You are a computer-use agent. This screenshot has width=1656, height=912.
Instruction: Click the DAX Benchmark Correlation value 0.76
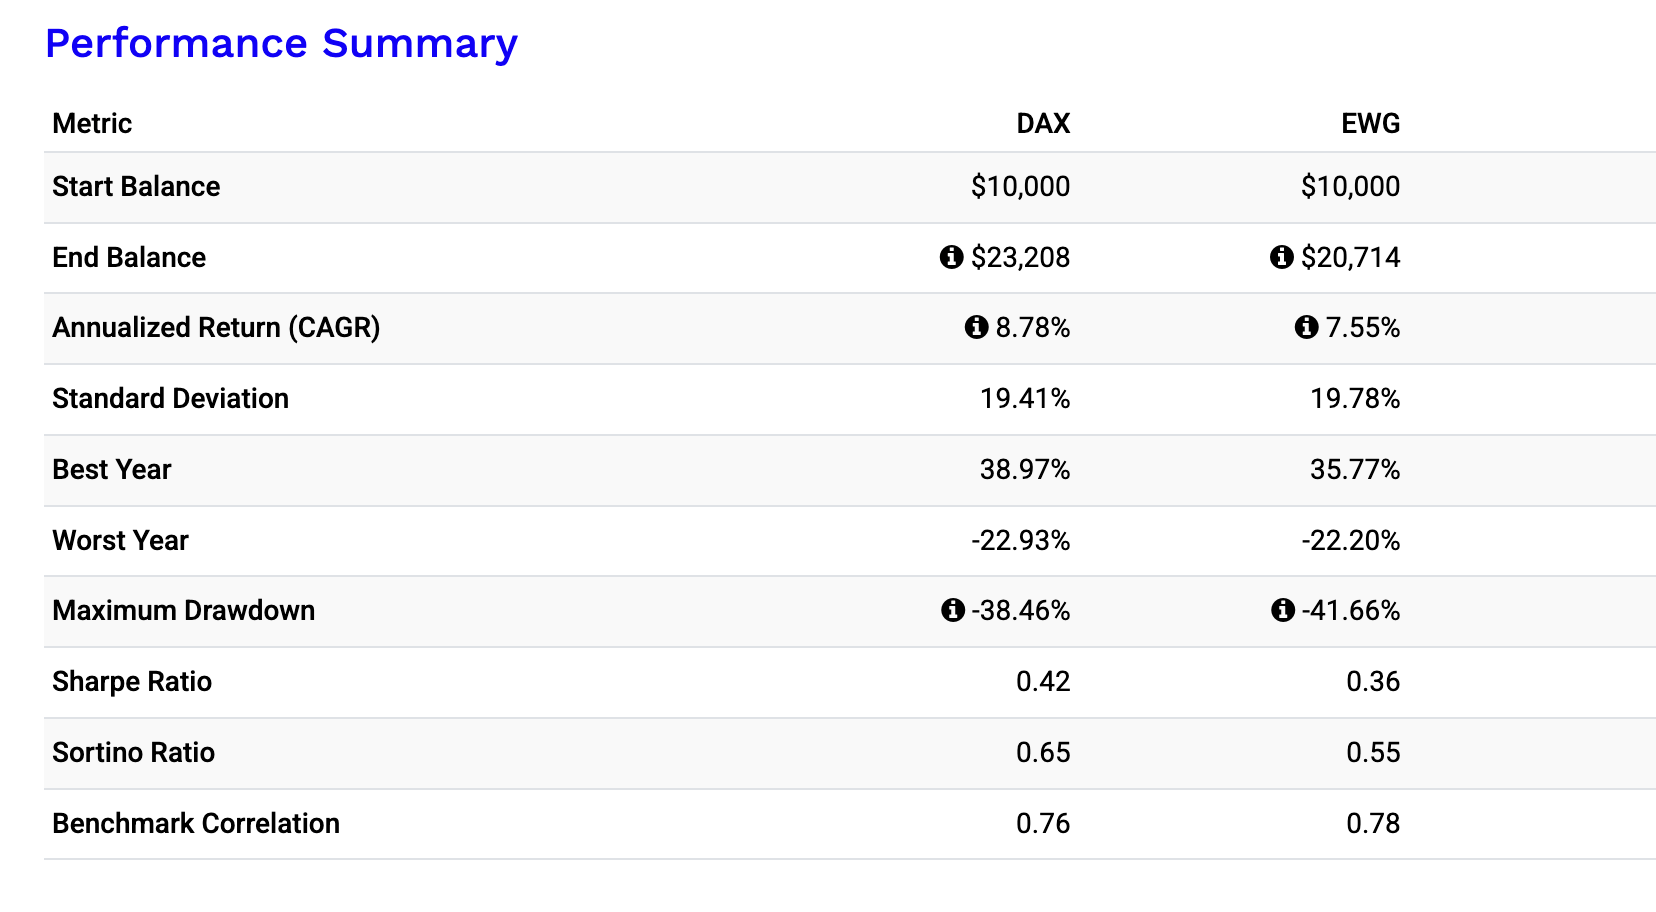pos(1043,823)
